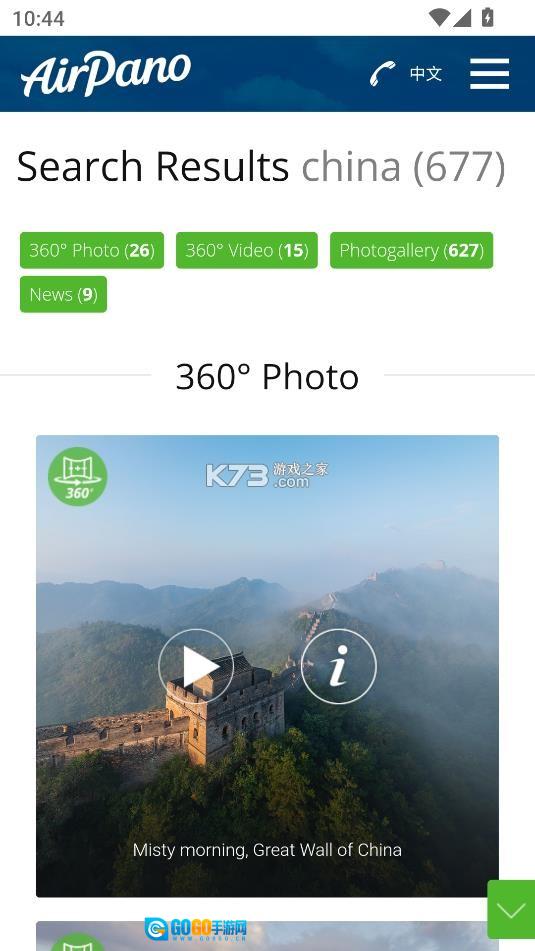Open the Great Wall of China thumbnail image
535x951 pixels.
coord(267,665)
